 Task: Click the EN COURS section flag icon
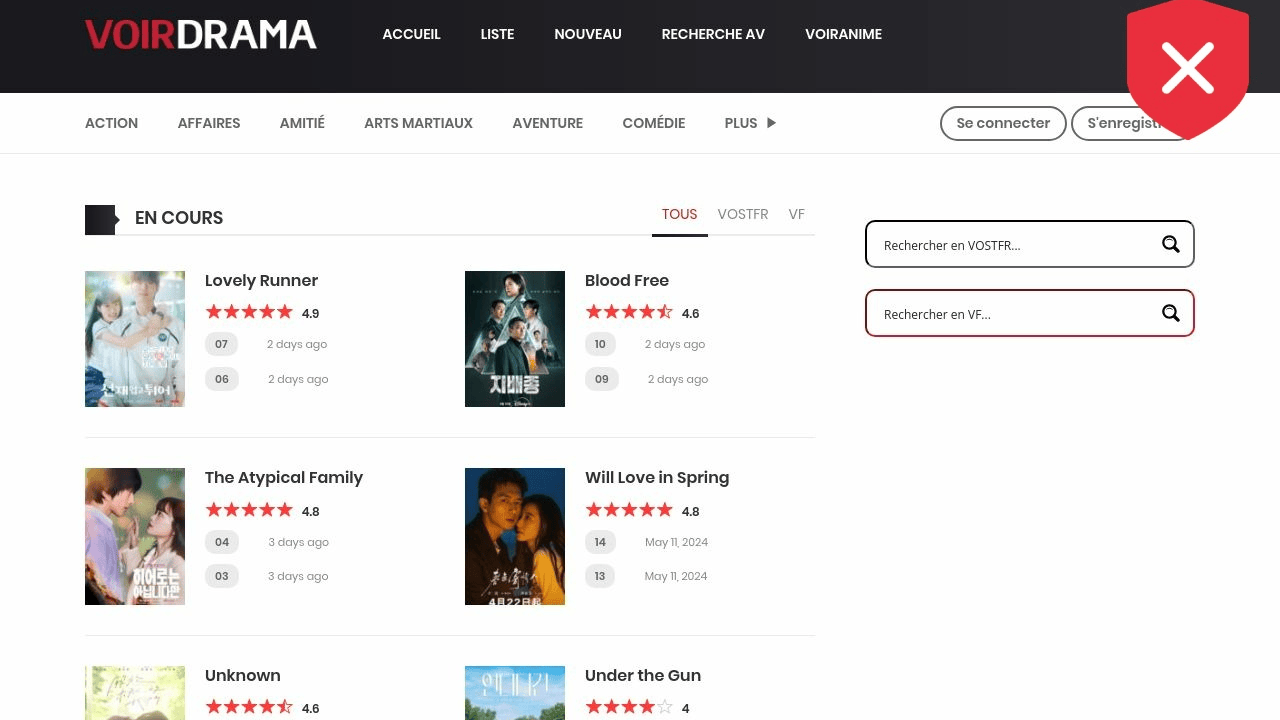click(102, 219)
